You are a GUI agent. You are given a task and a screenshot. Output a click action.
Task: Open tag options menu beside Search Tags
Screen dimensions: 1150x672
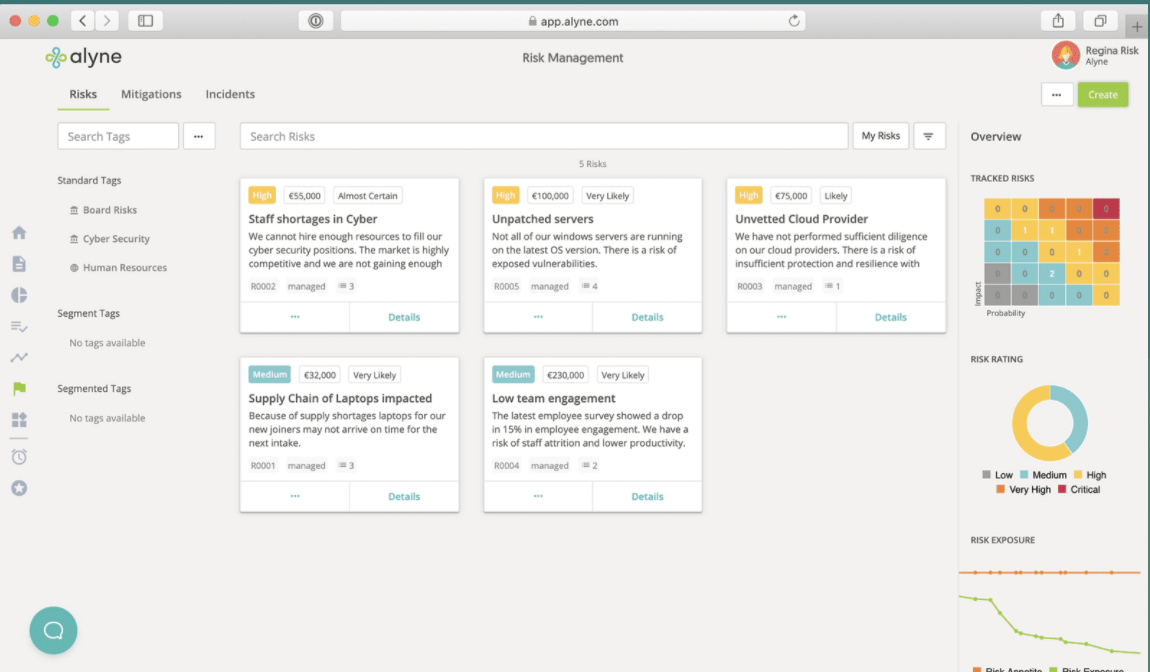(x=199, y=136)
